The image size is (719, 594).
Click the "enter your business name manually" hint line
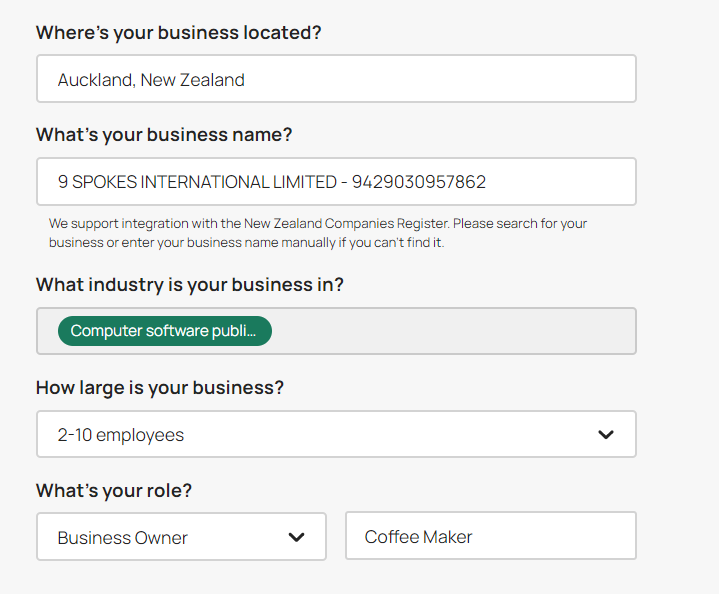point(246,243)
